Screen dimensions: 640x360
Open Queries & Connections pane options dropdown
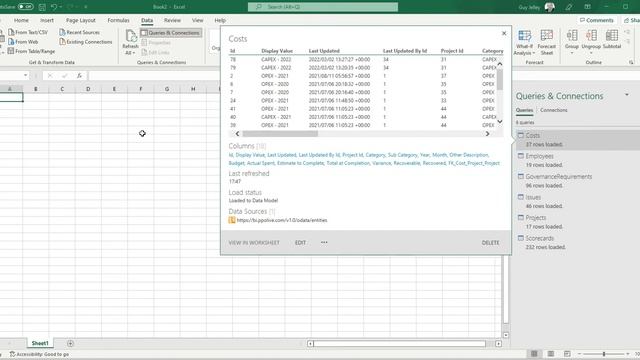click(627, 95)
